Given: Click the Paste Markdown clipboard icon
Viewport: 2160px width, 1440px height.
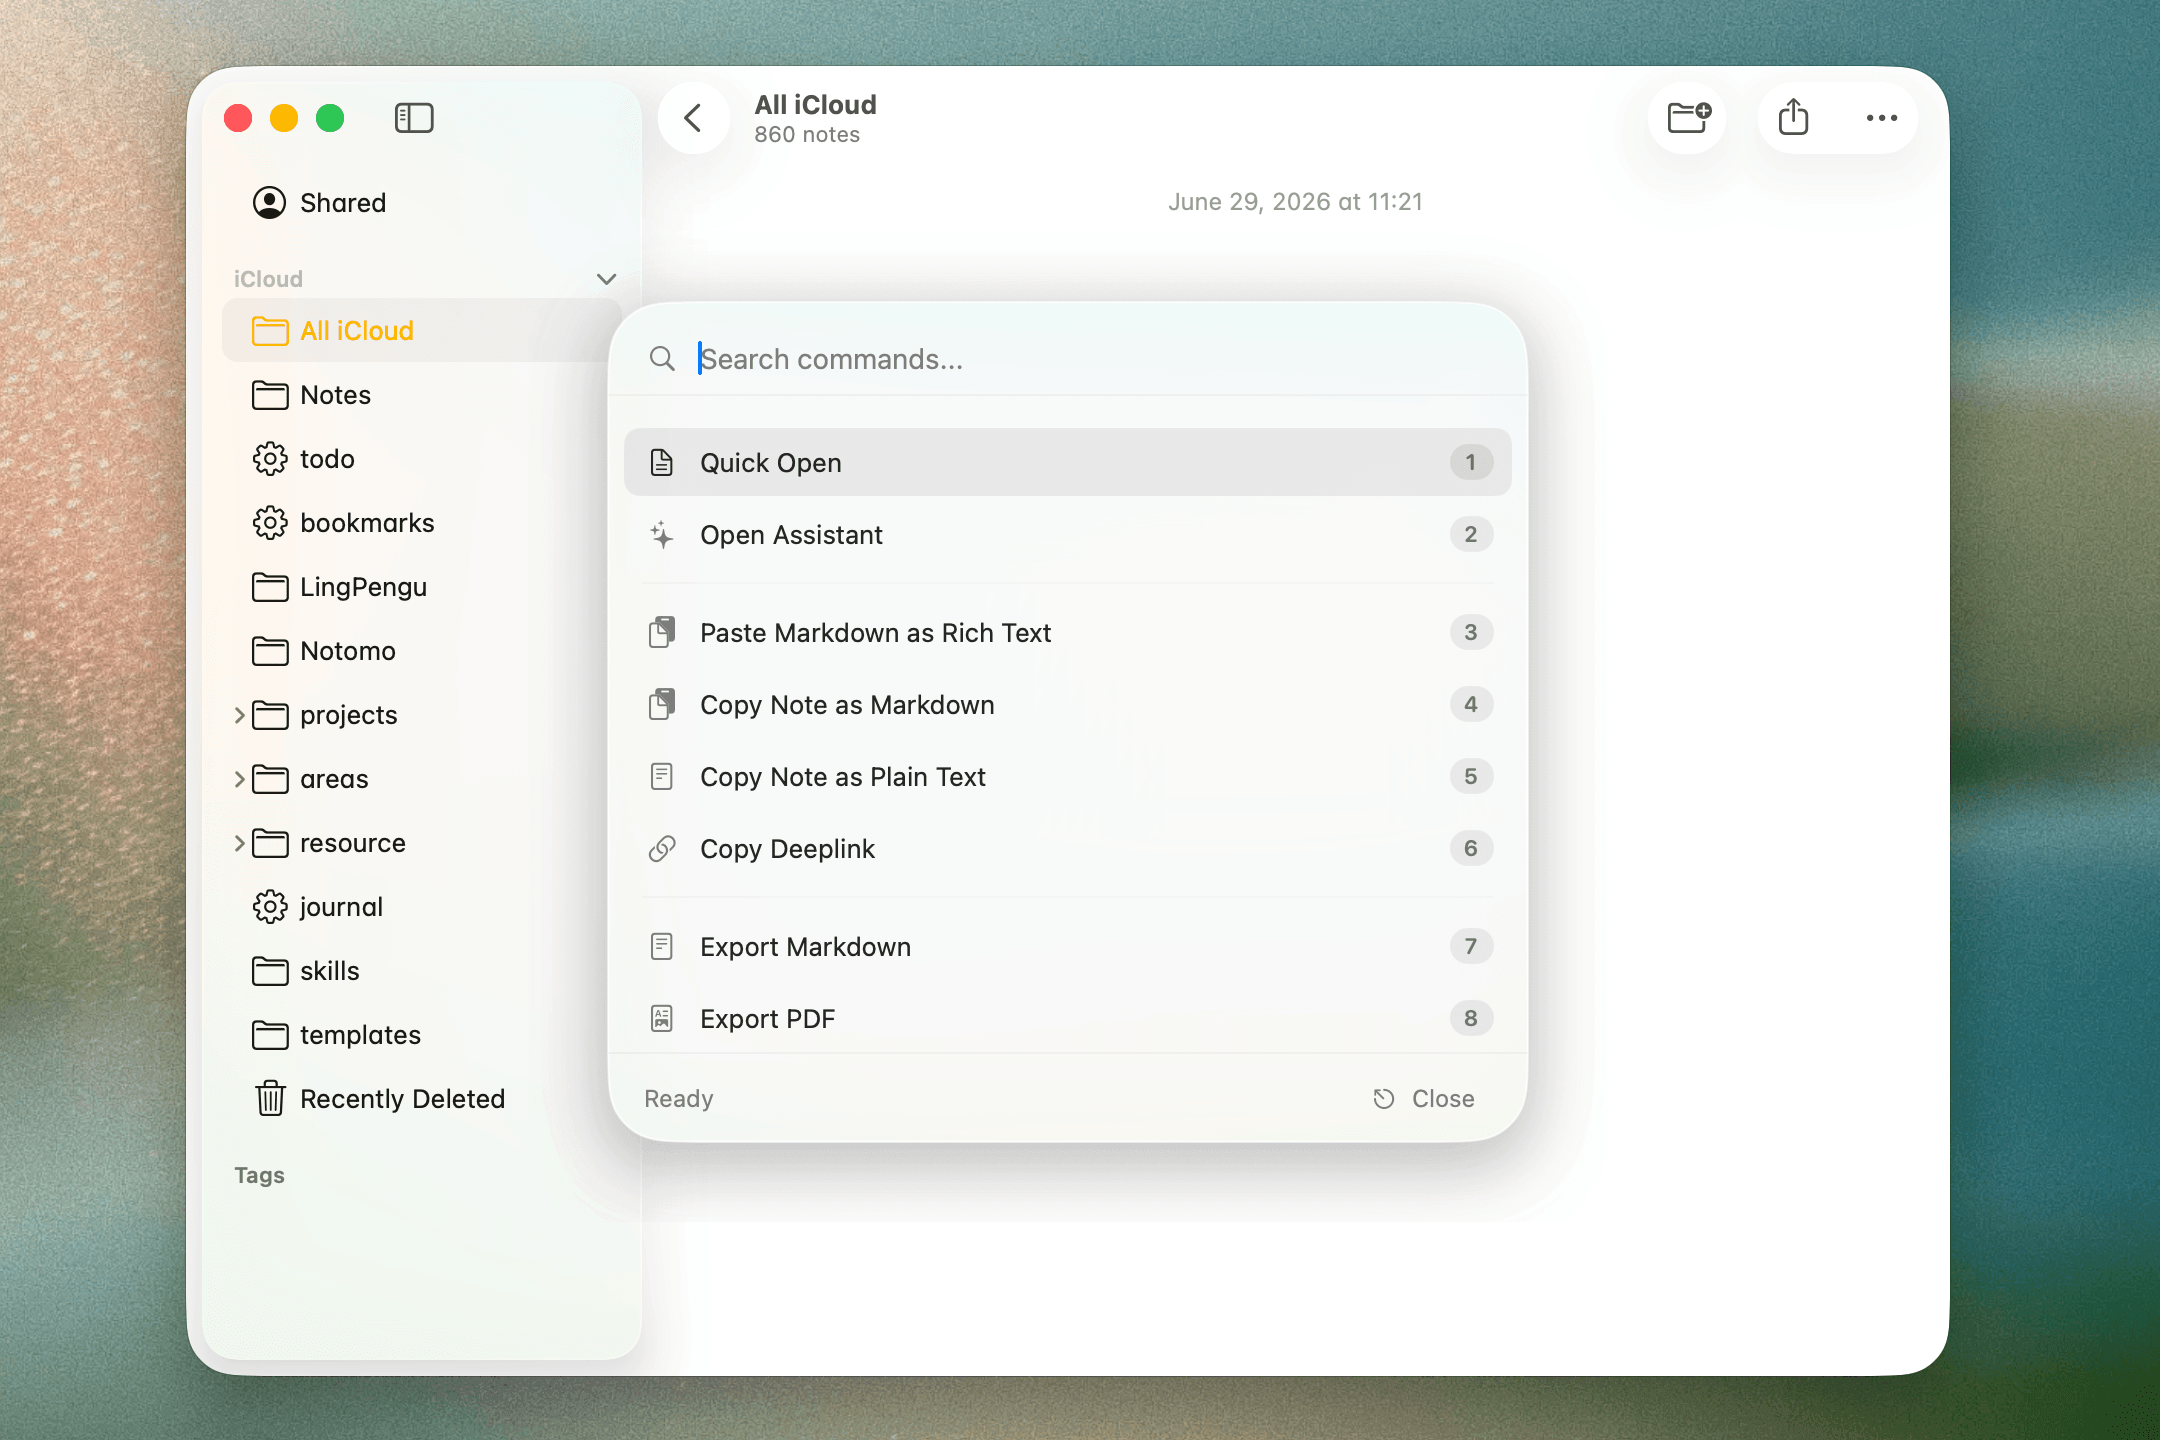Looking at the screenshot, I should 662,633.
